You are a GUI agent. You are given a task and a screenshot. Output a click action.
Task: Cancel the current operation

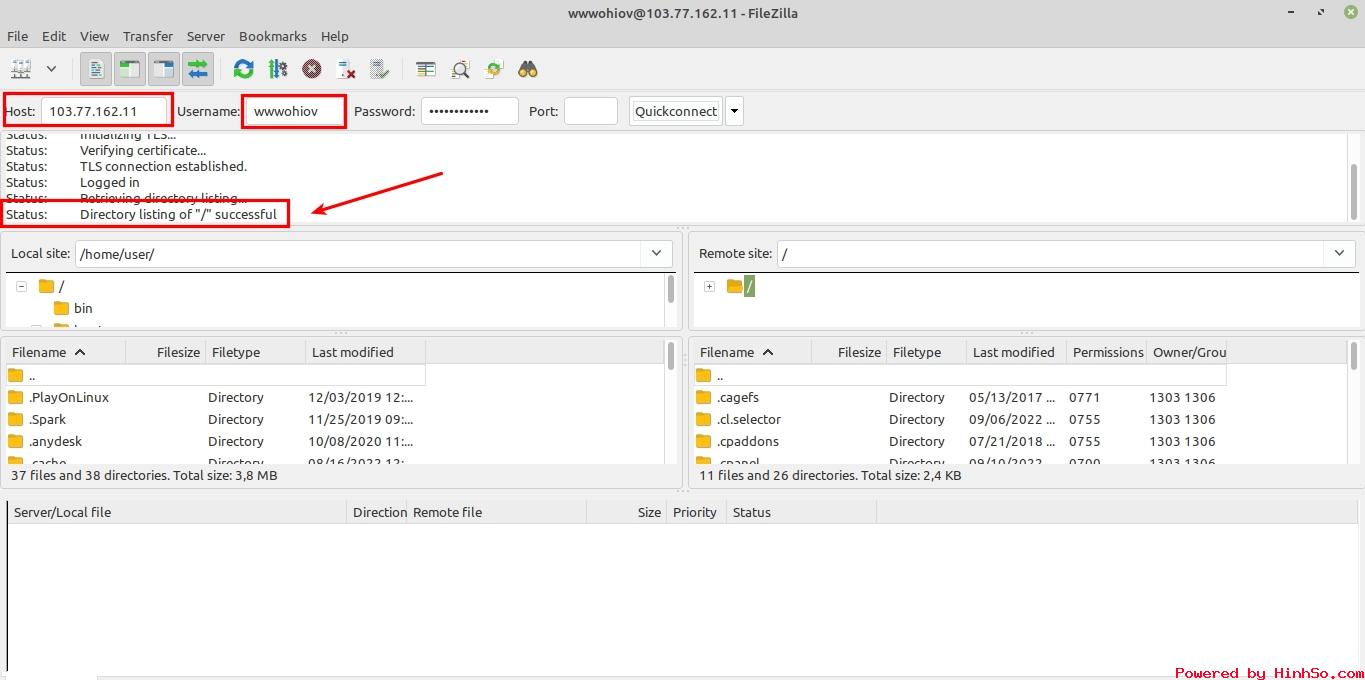[x=312, y=69]
